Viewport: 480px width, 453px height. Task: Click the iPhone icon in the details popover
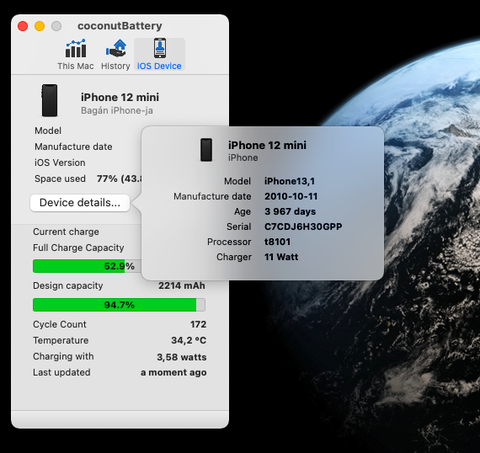(206, 150)
